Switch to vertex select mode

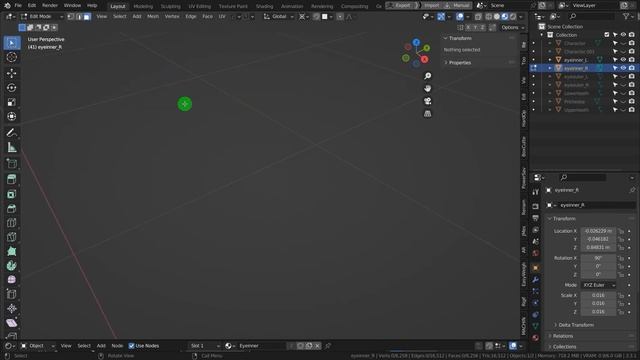point(71,16)
